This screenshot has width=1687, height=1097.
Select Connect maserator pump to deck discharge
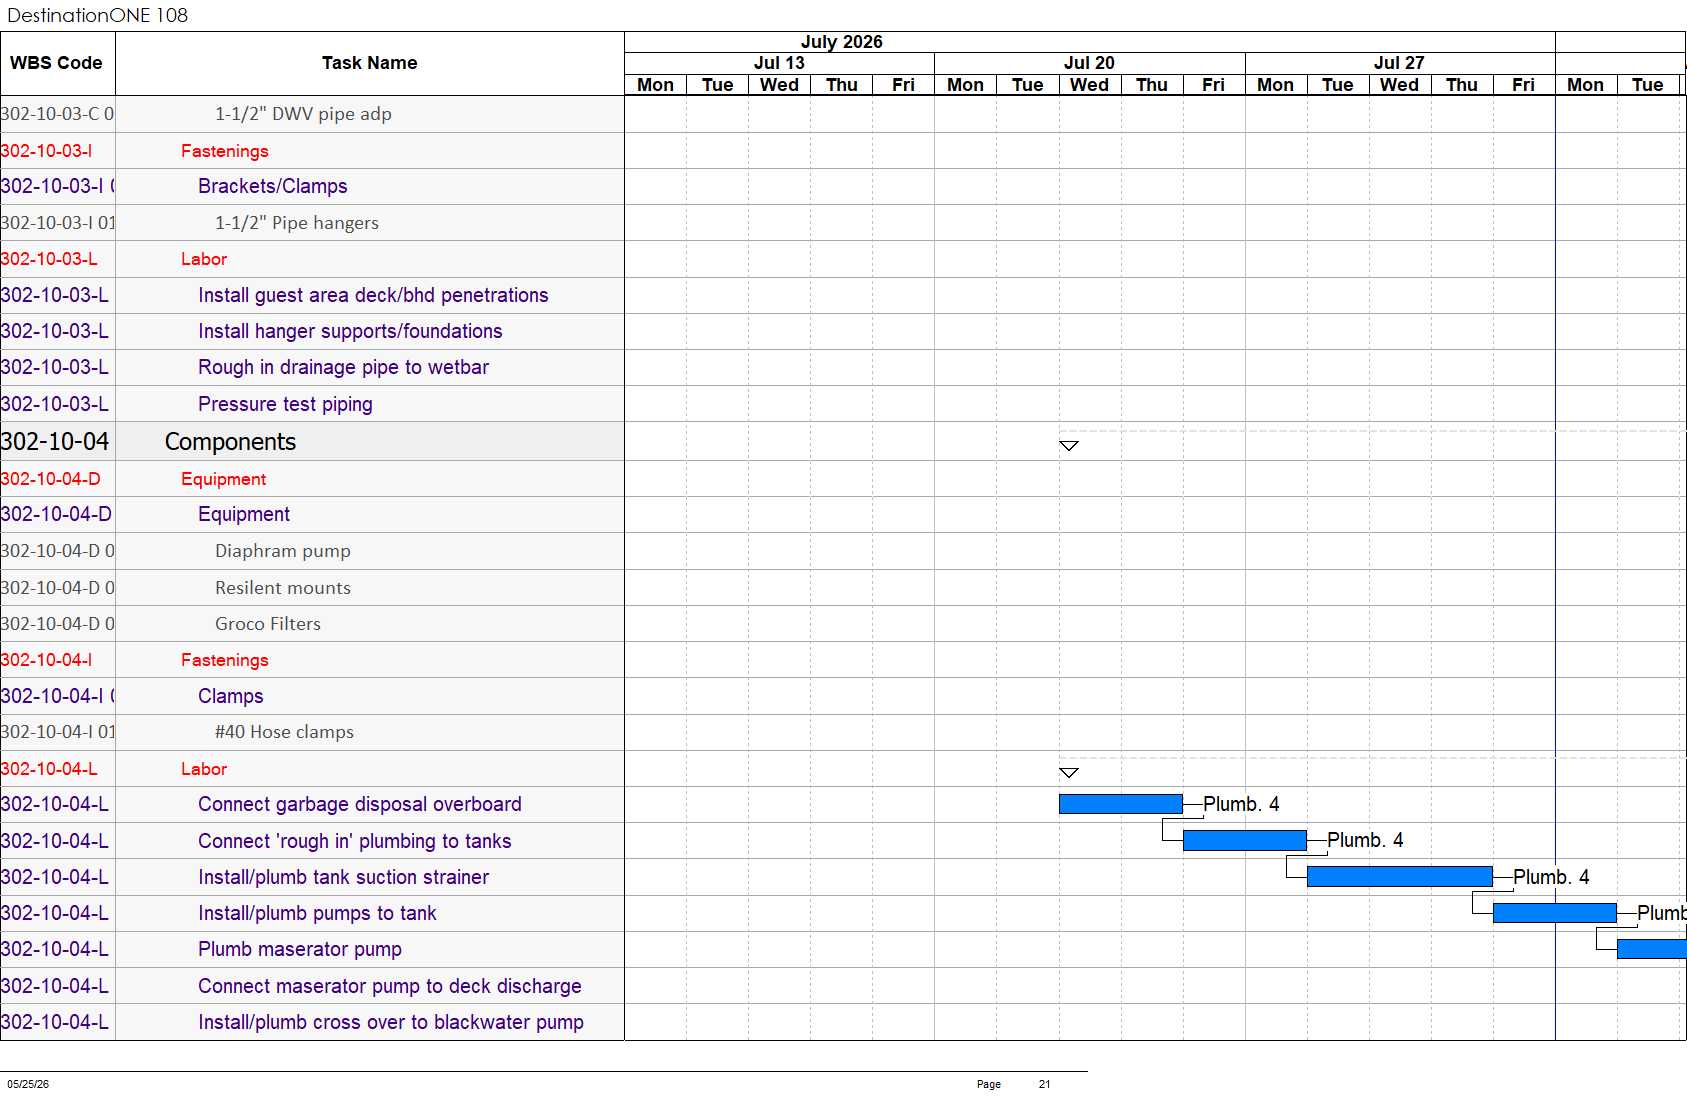coord(390,986)
